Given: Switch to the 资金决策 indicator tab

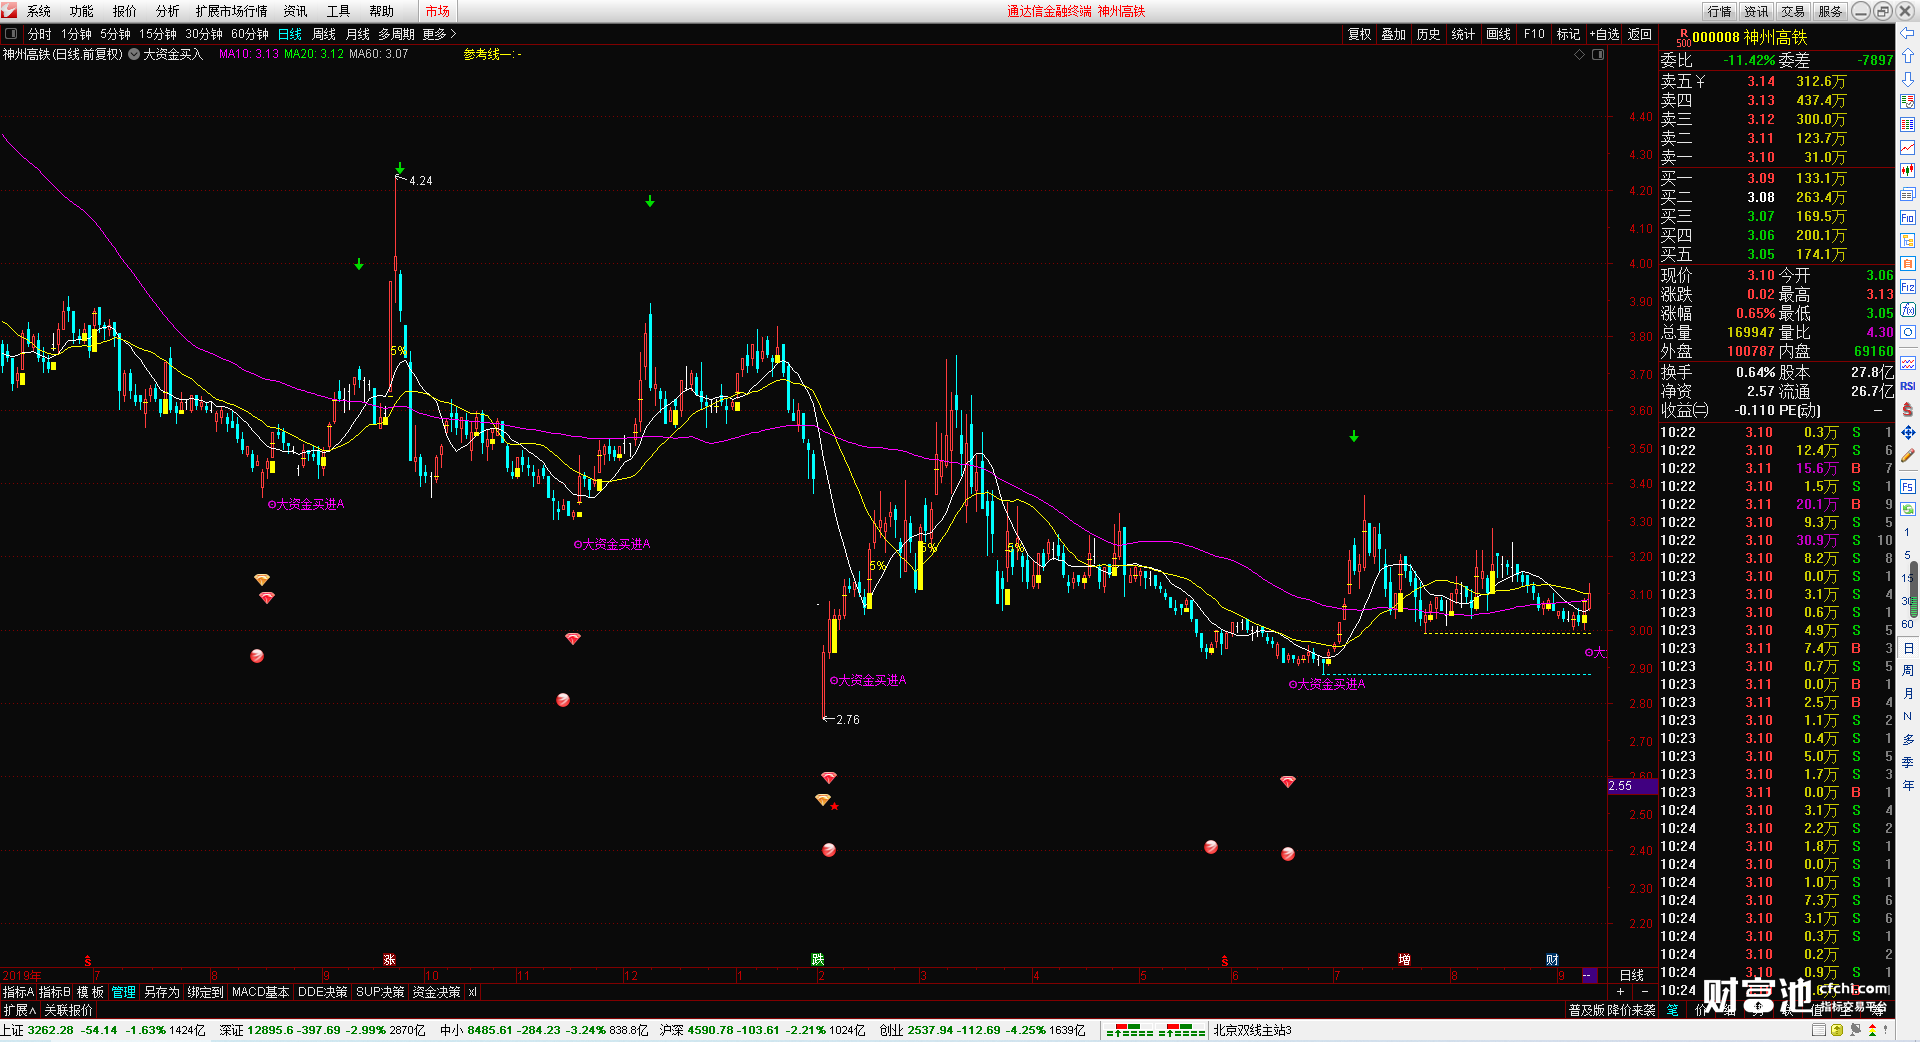Looking at the screenshot, I should [436, 992].
